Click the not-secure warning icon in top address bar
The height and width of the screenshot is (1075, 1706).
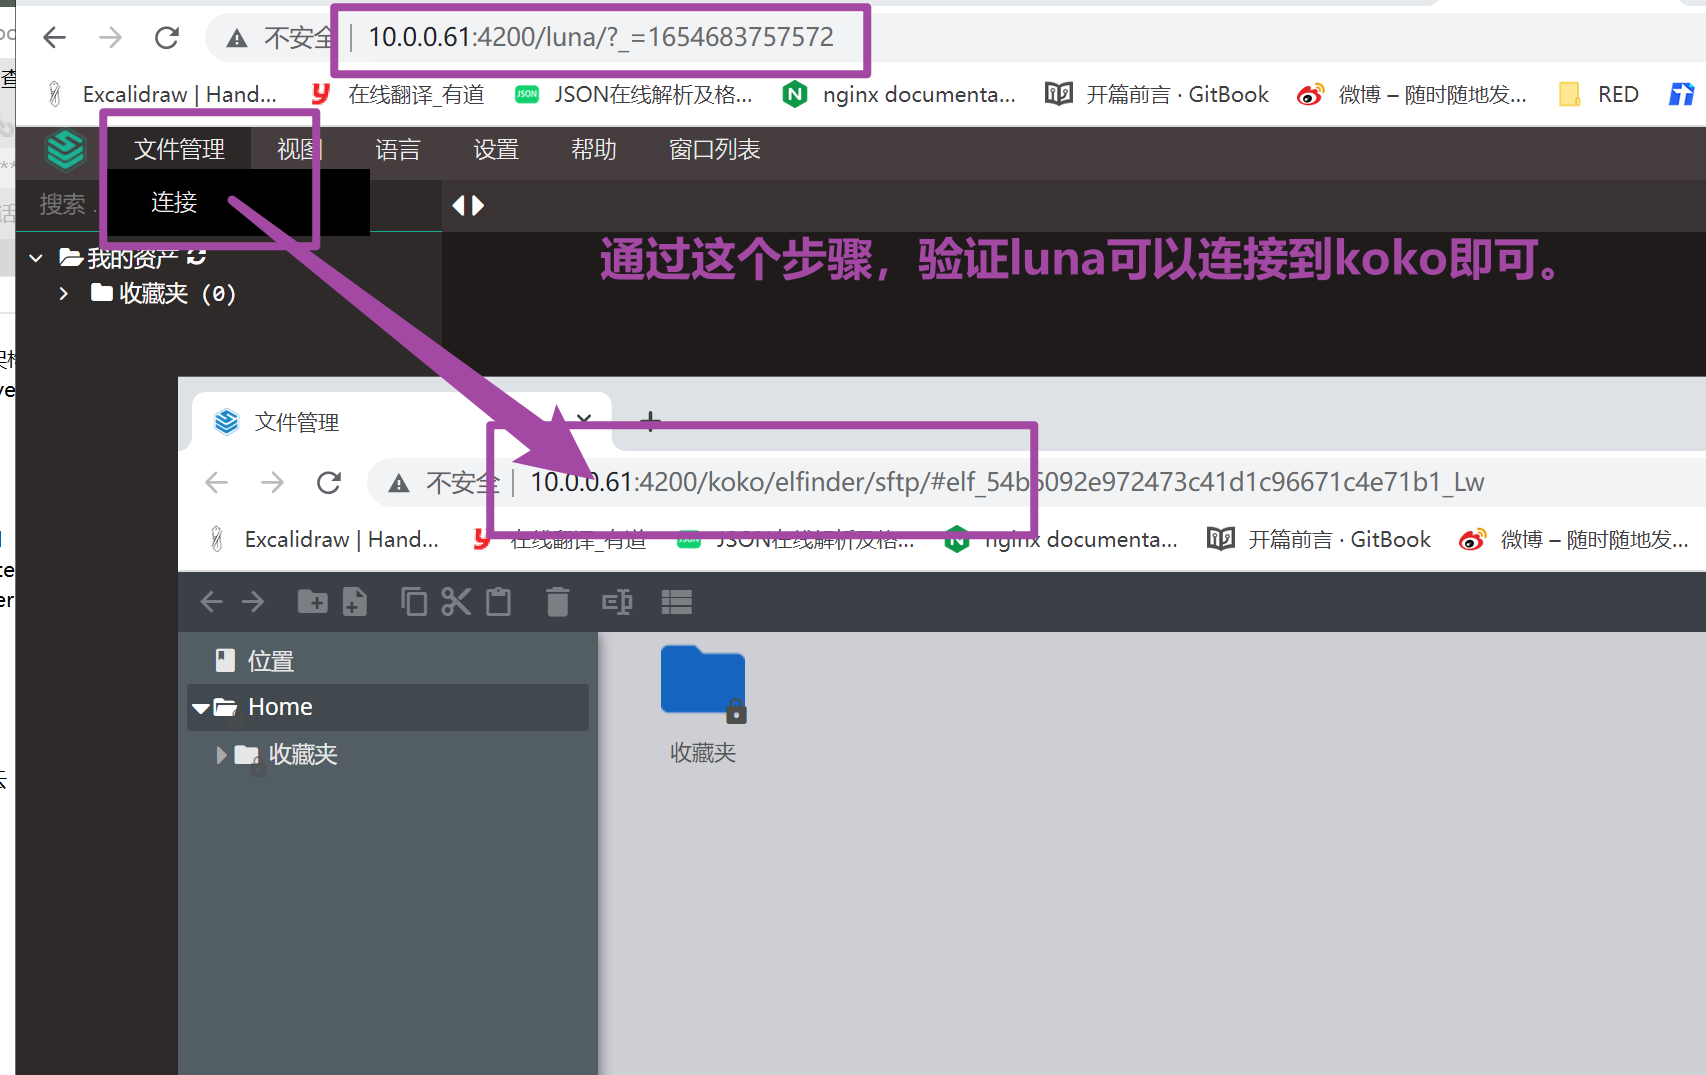point(236,38)
